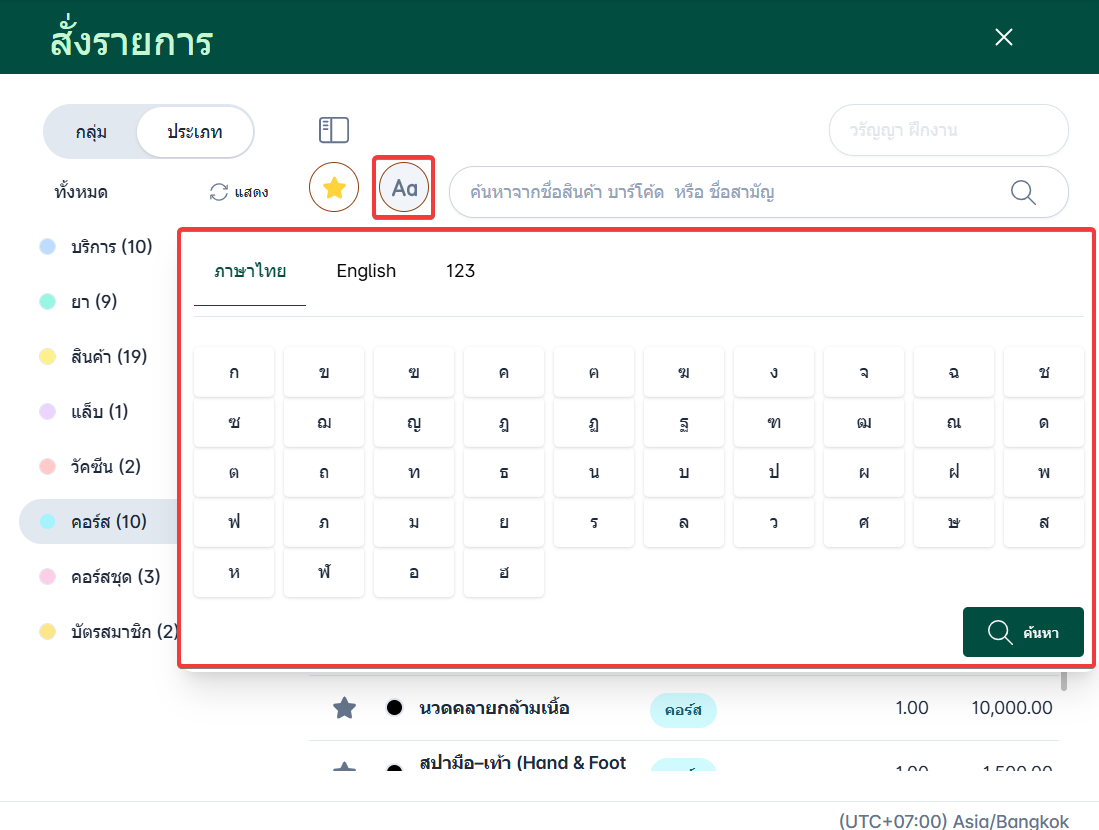The image size is (1099, 830).
Task: Select the ภาษาไทย keyboard tab
Action: coord(250,271)
